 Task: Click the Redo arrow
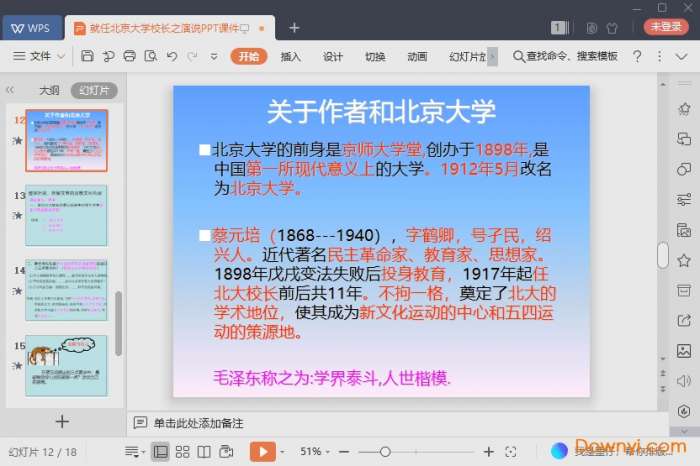pos(192,56)
